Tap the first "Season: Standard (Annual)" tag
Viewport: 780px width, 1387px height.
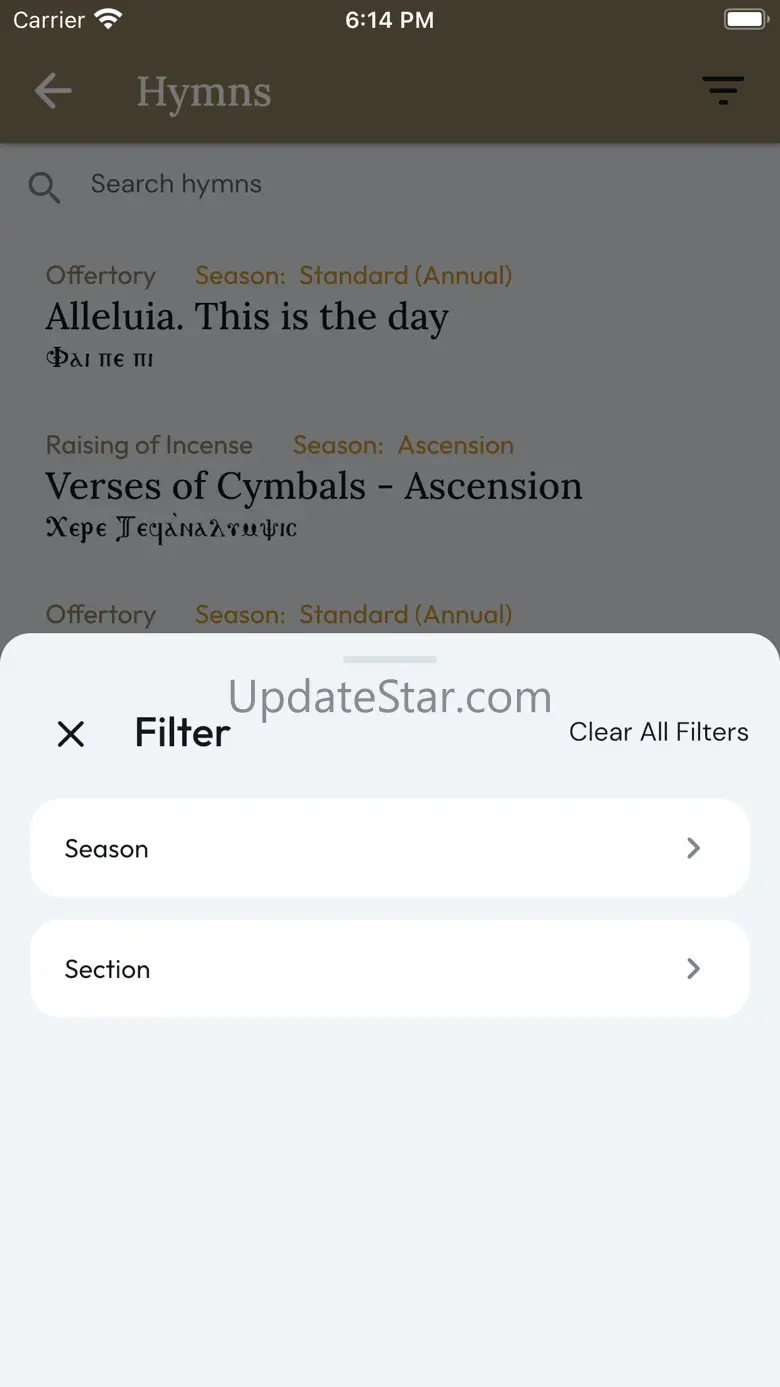[x=353, y=275]
